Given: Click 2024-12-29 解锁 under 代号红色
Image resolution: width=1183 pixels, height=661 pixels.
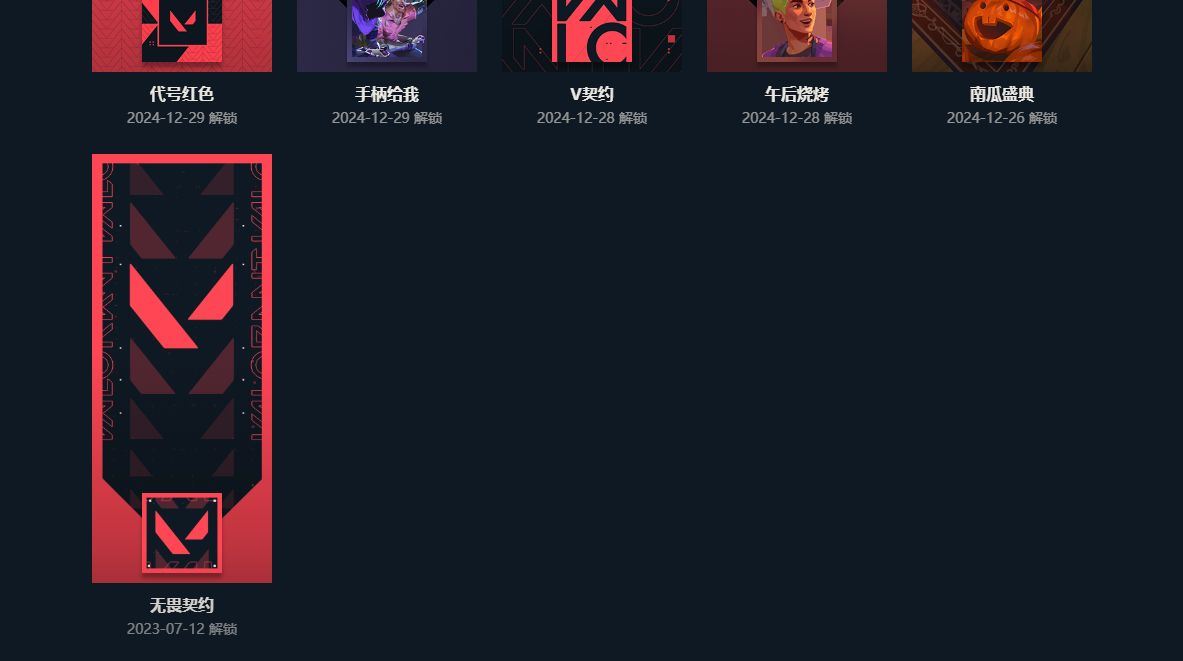Looking at the screenshot, I should point(182,118).
